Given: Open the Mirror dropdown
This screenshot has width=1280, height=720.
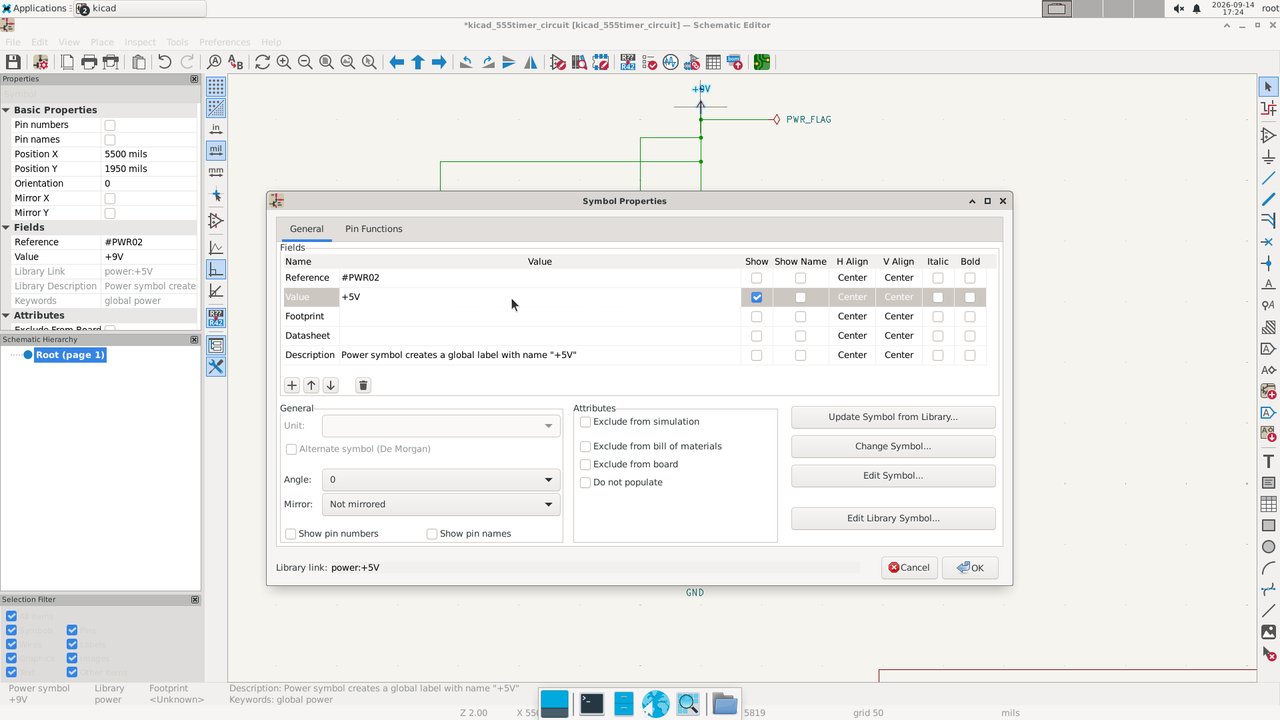Looking at the screenshot, I should pos(440,504).
